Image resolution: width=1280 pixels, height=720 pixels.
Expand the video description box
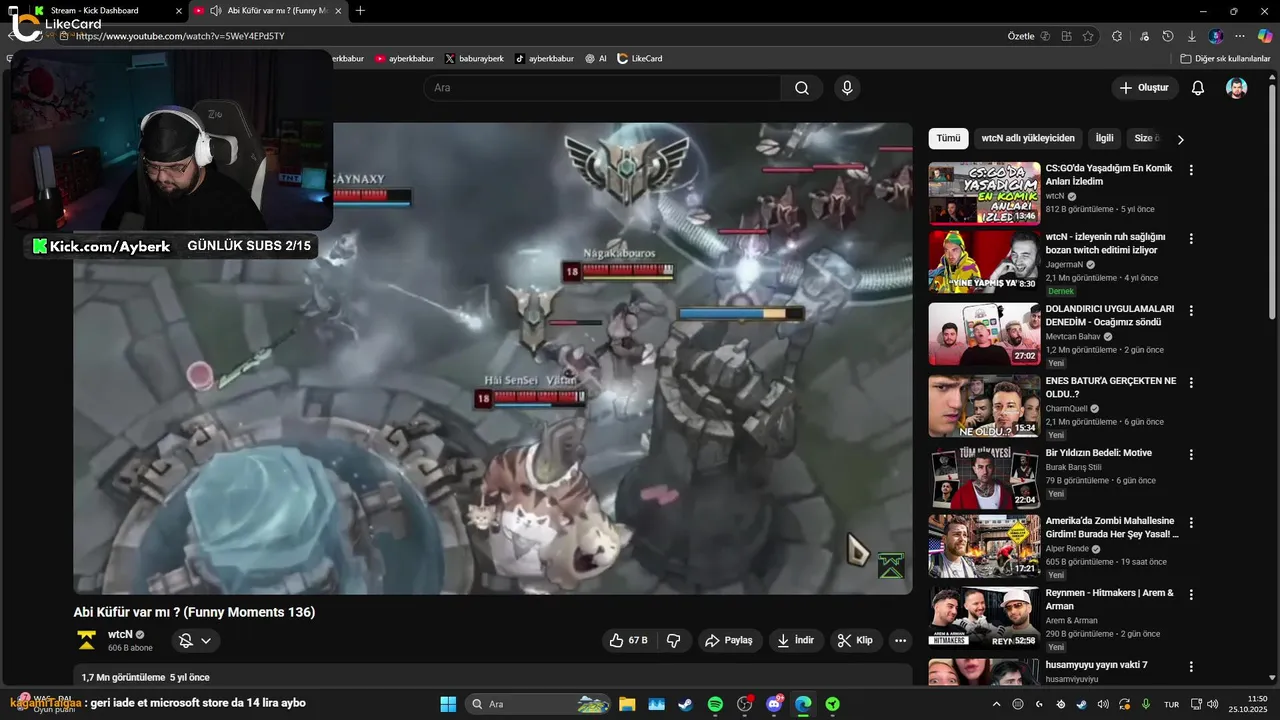pyautogui.click(x=493, y=676)
